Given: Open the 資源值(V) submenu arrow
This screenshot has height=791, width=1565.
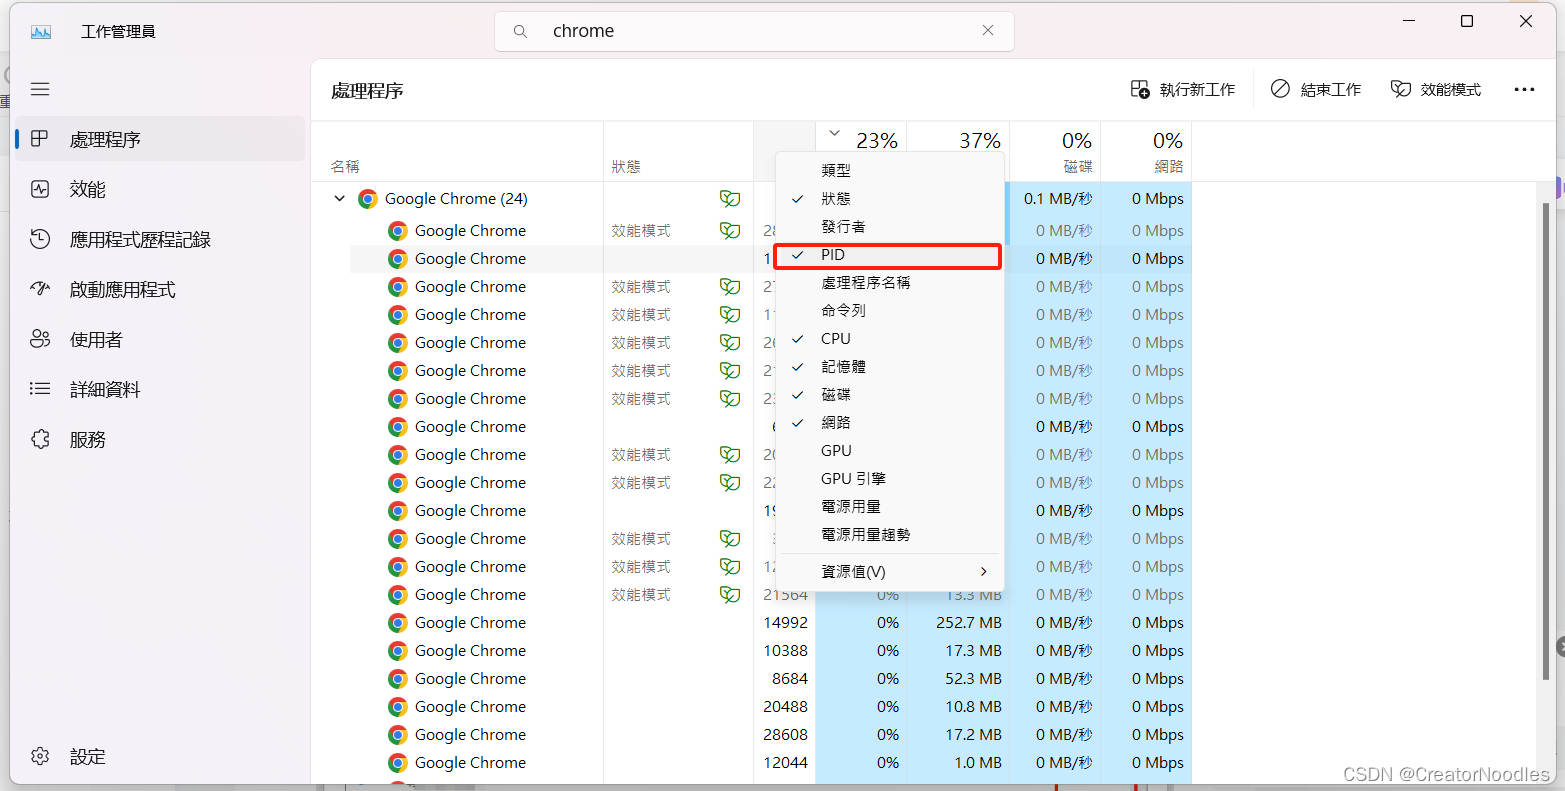Looking at the screenshot, I should point(984,572).
